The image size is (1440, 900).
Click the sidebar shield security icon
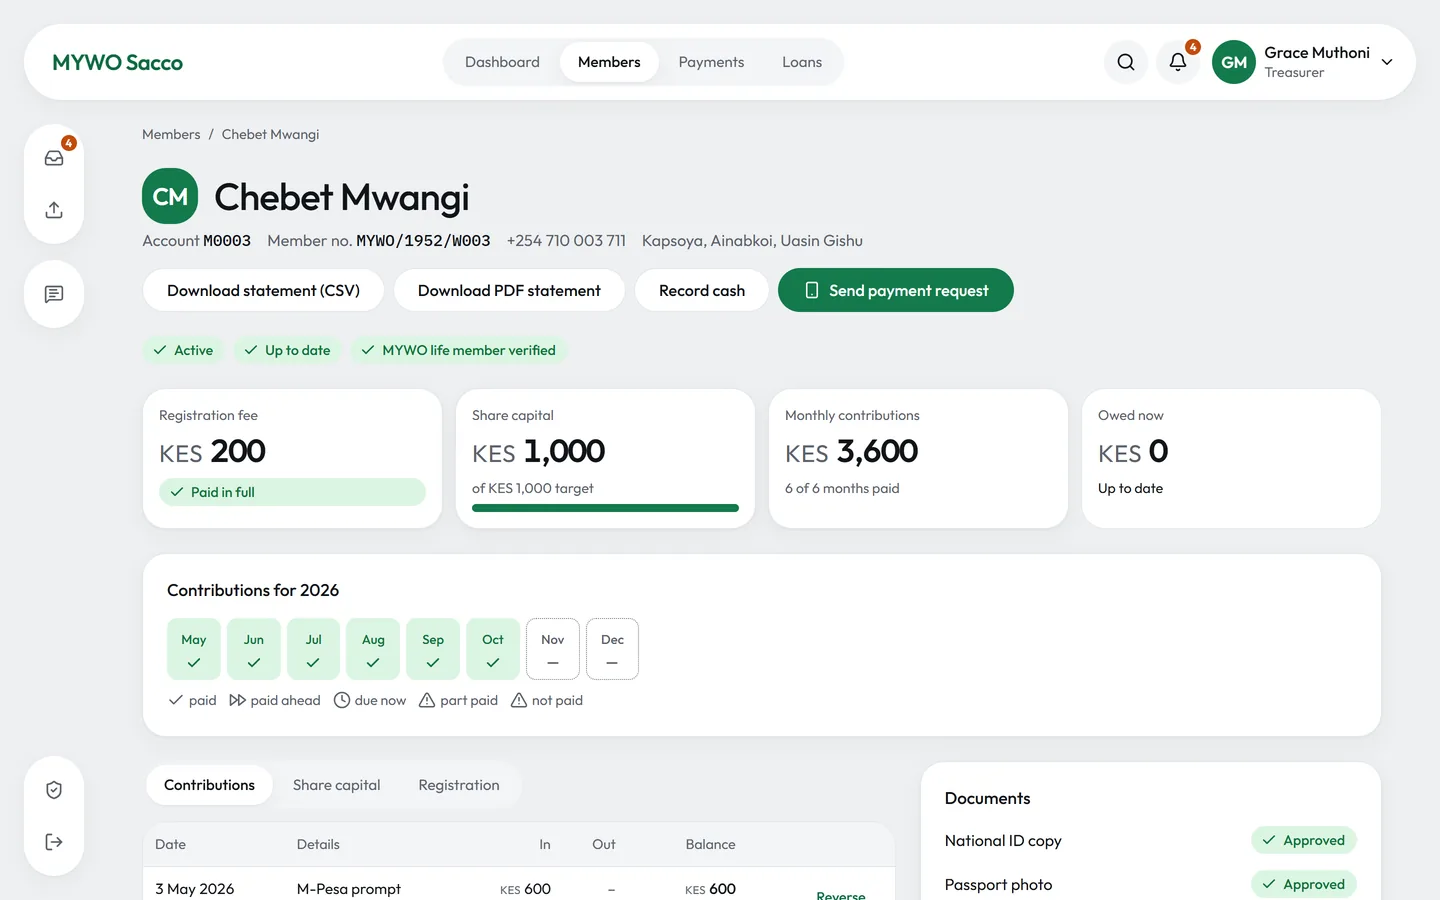[x=54, y=790]
